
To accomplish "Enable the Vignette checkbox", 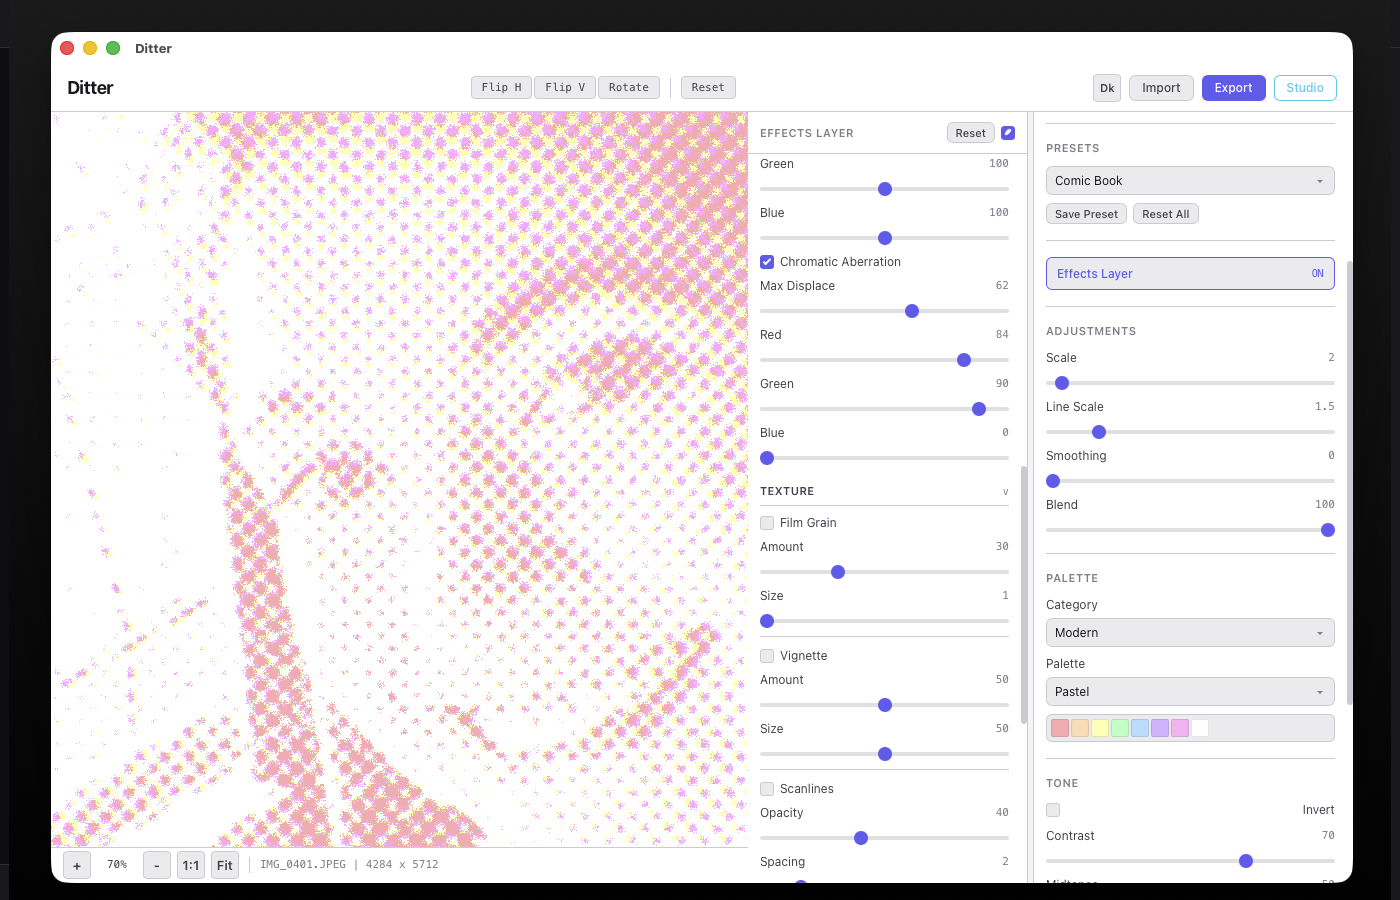I will pyautogui.click(x=766, y=655).
